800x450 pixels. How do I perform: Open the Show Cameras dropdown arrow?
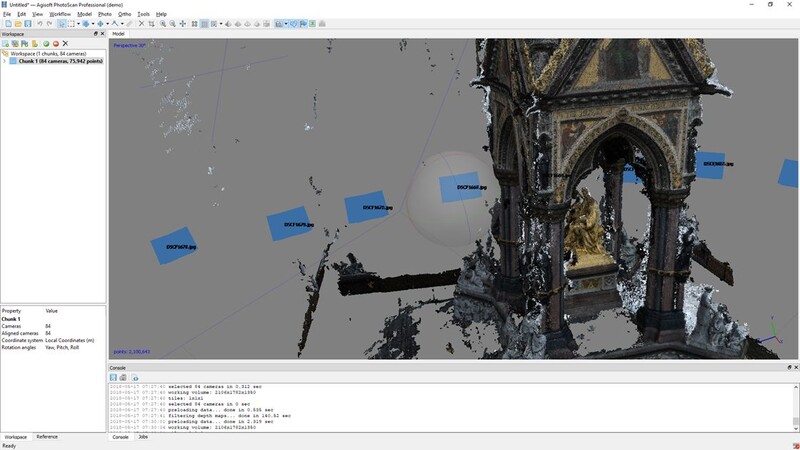click(x=286, y=23)
